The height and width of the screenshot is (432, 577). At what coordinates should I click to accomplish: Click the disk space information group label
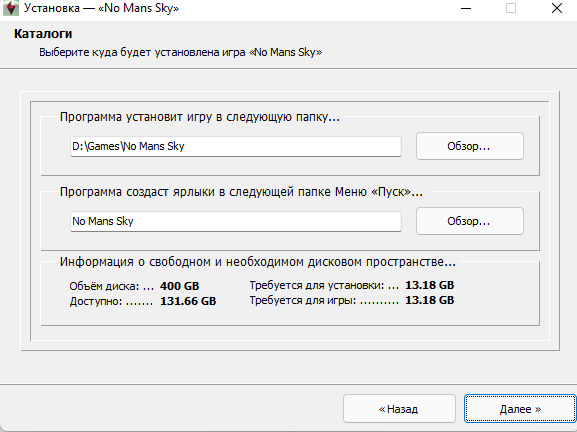tap(258, 262)
